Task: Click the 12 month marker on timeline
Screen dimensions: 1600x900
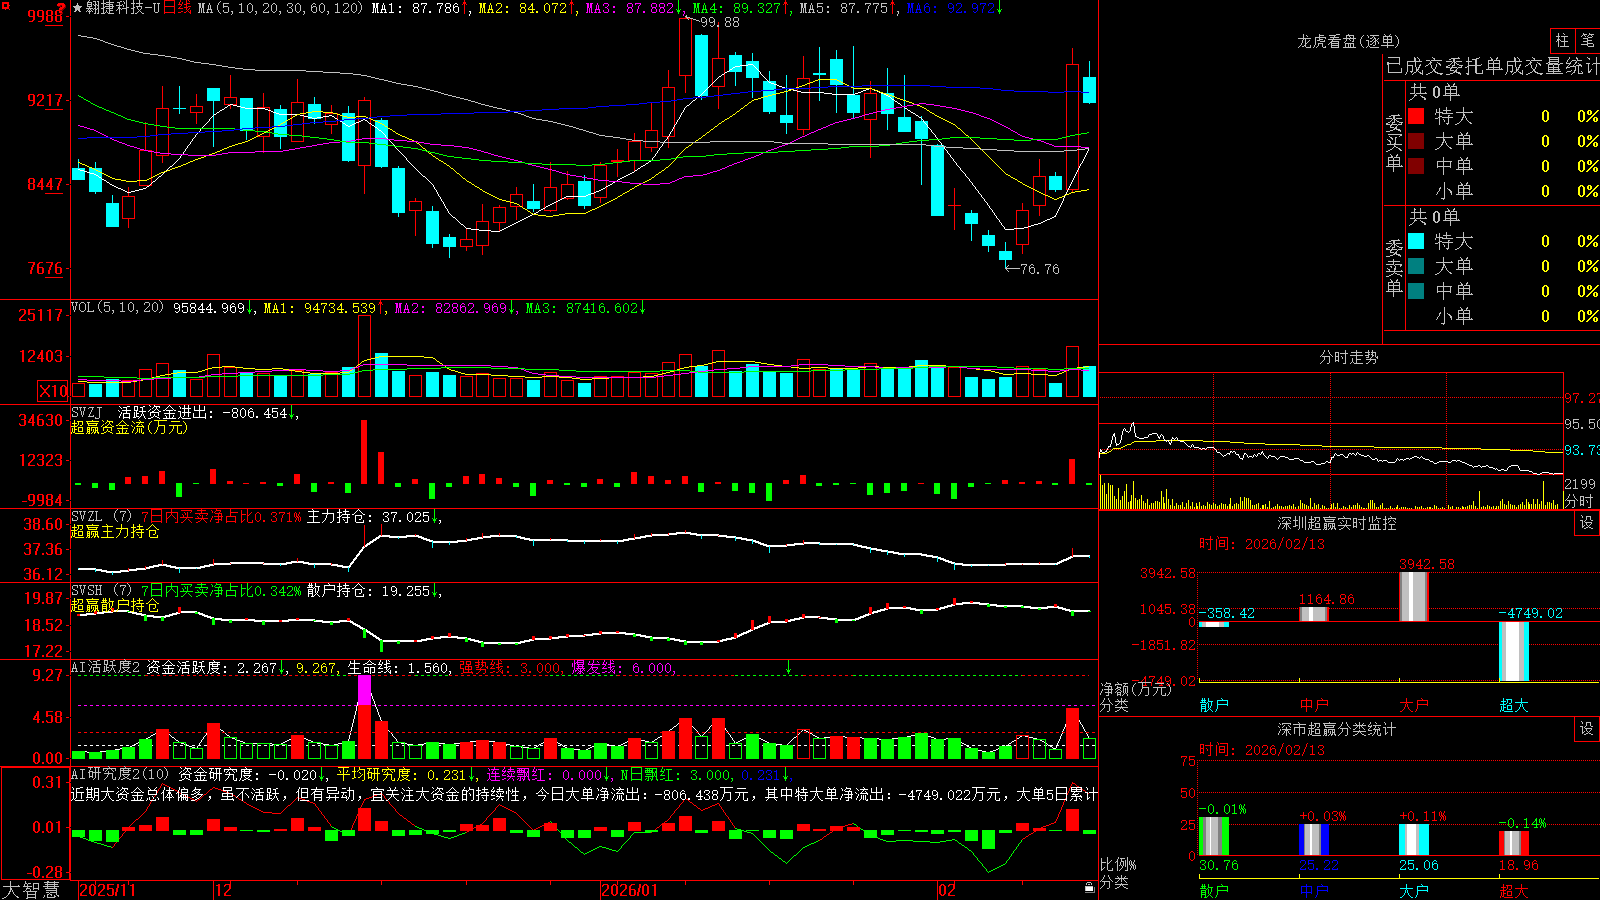Action: 224,890
